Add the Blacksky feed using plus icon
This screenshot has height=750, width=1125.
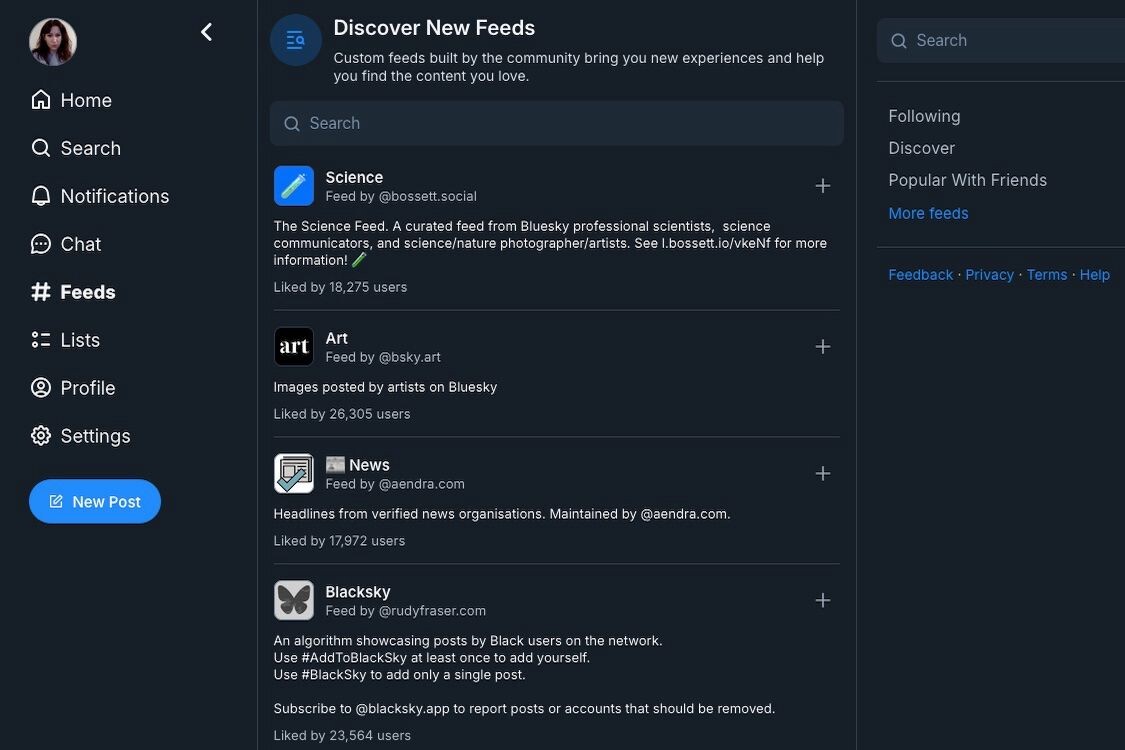tap(822, 601)
